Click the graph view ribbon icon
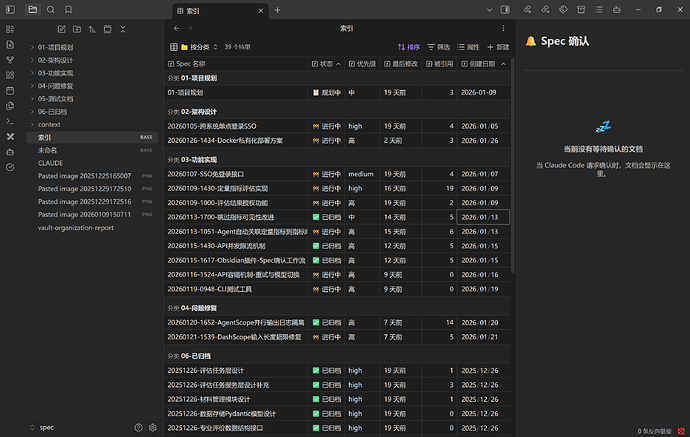This screenshot has height=437, width=690. pos(10,60)
